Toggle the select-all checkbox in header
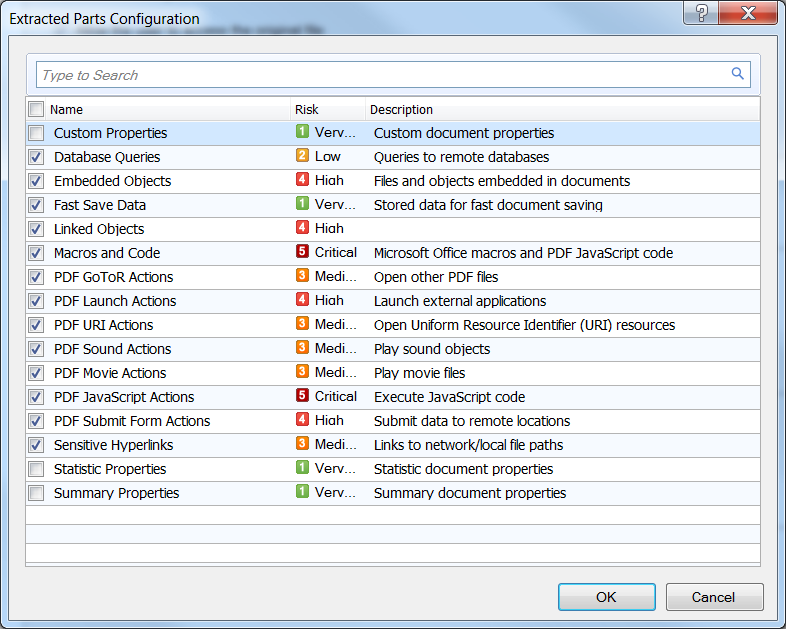This screenshot has height=629, width=786. (x=36, y=109)
